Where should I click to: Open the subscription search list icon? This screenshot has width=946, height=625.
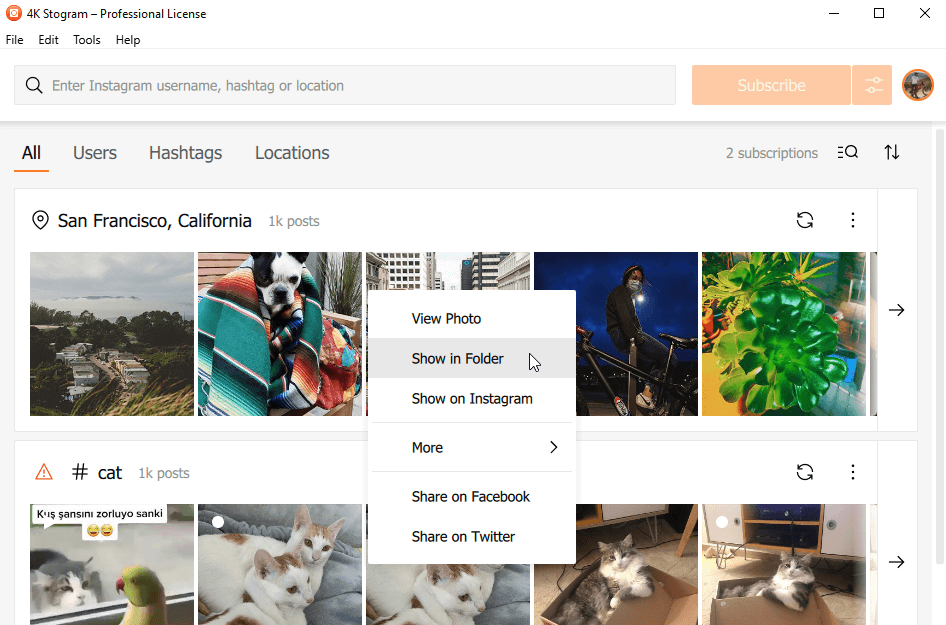848,152
